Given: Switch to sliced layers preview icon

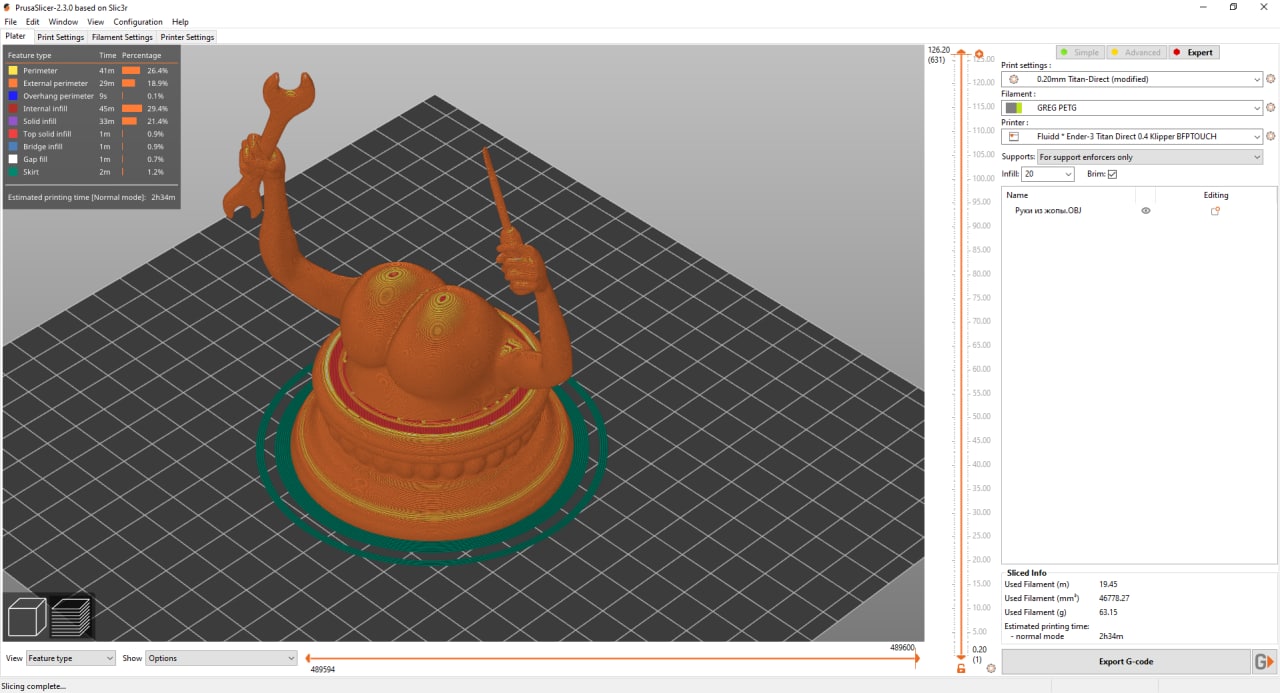Looking at the screenshot, I should click(71, 616).
